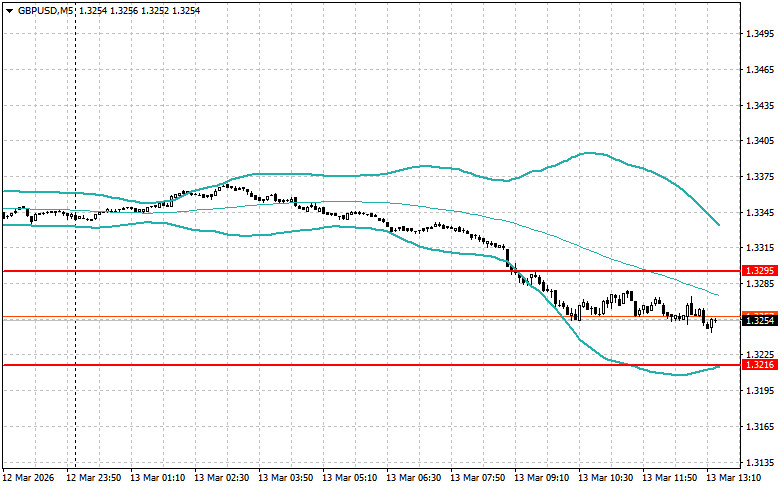Select the red horizontal line at 1.3295
The width and height of the screenshot is (781, 489).
coord(371,271)
